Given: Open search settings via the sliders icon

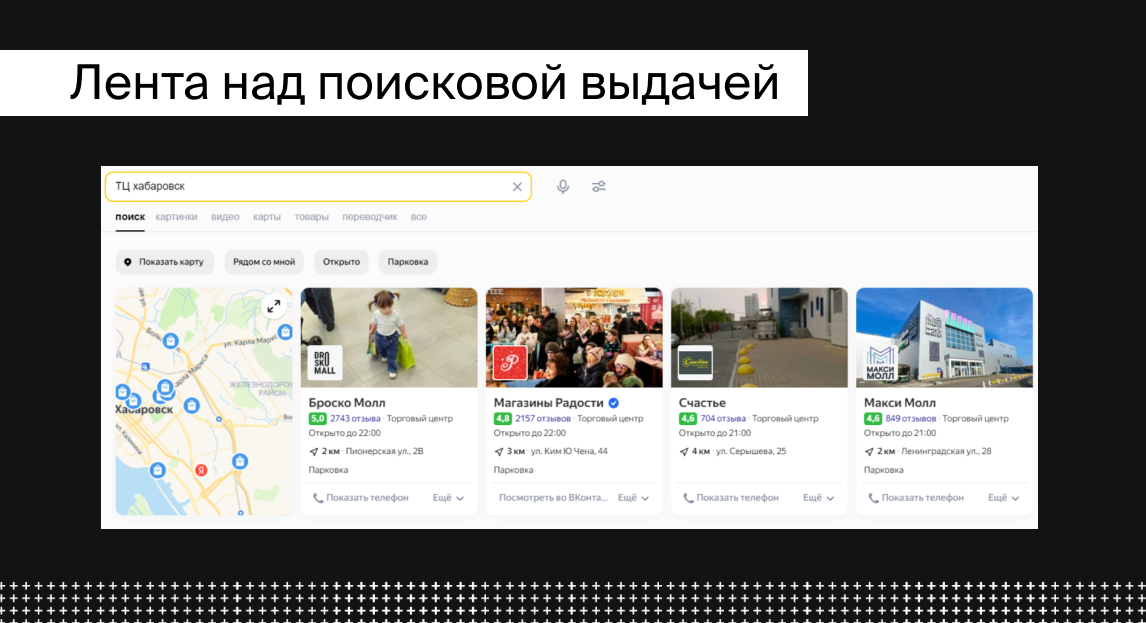Looking at the screenshot, I should [599, 186].
